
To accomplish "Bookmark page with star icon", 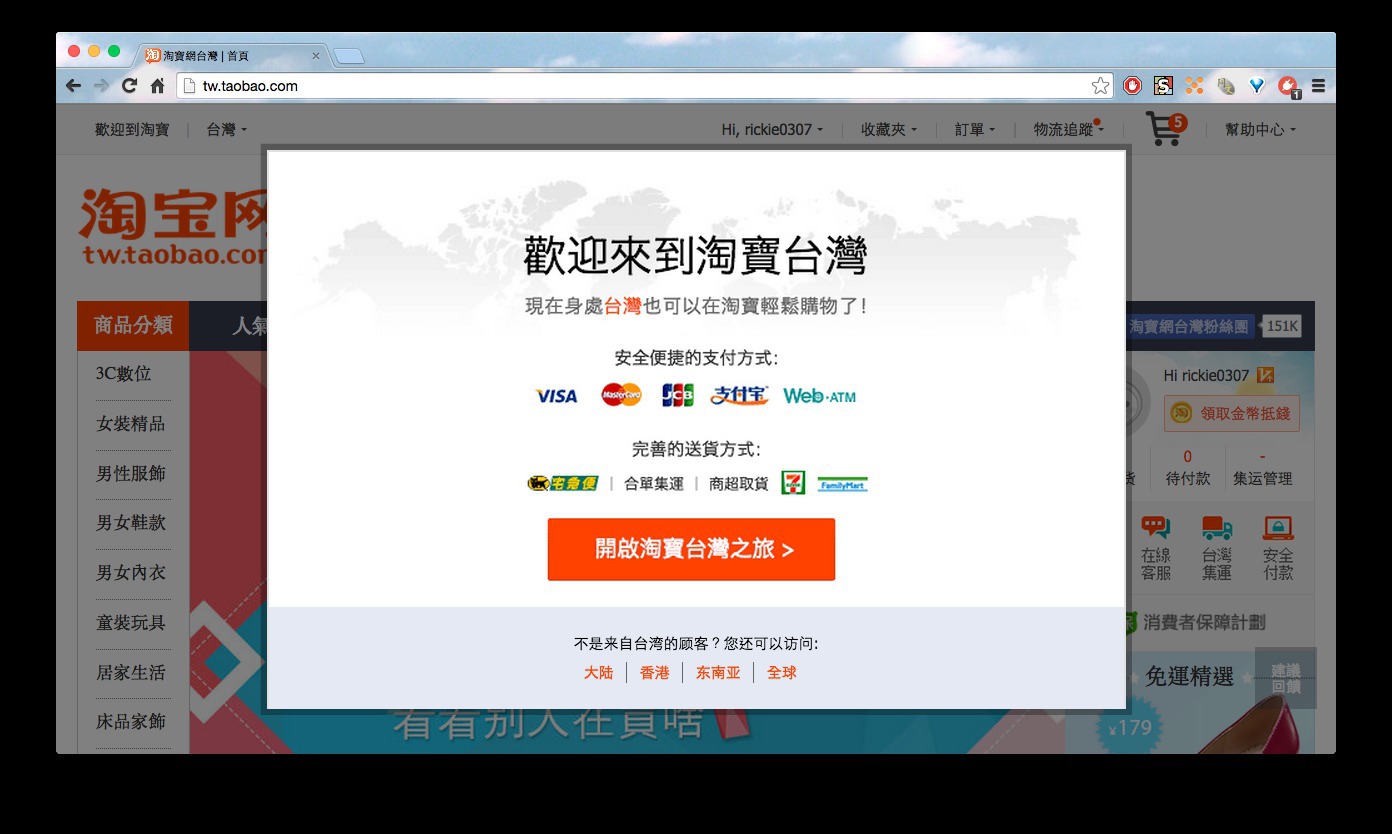I will 1100,86.
